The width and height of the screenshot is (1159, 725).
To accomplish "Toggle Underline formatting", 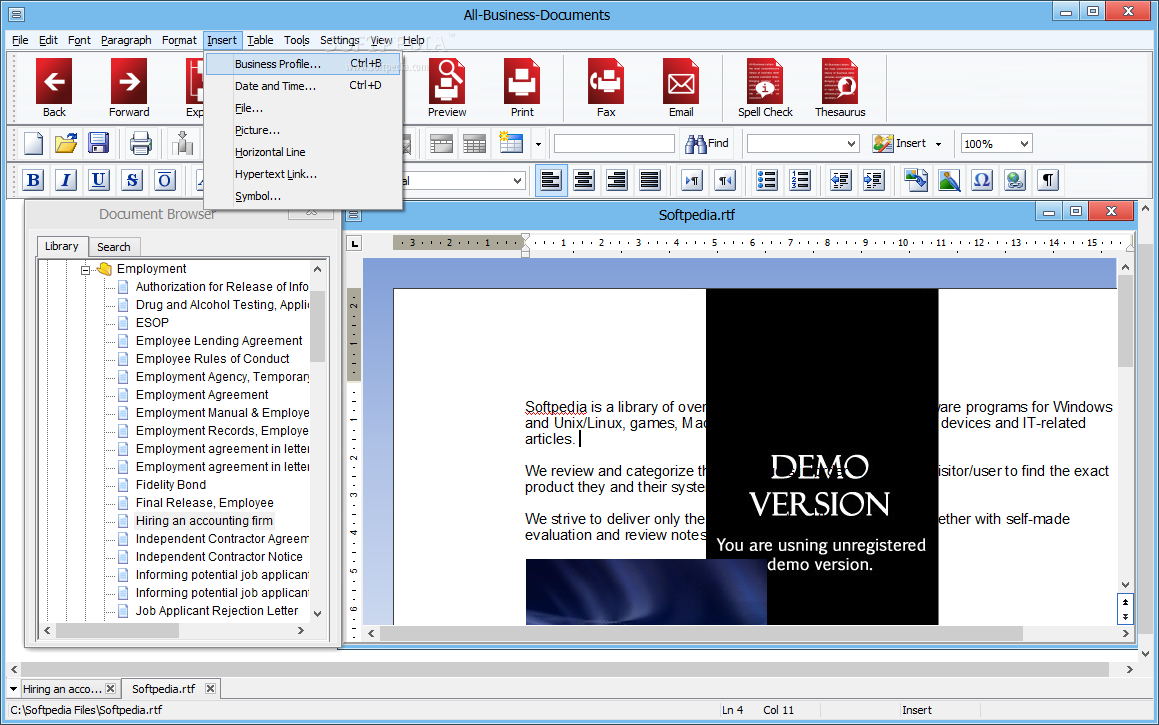I will pyautogui.click(x=98, y=180).
